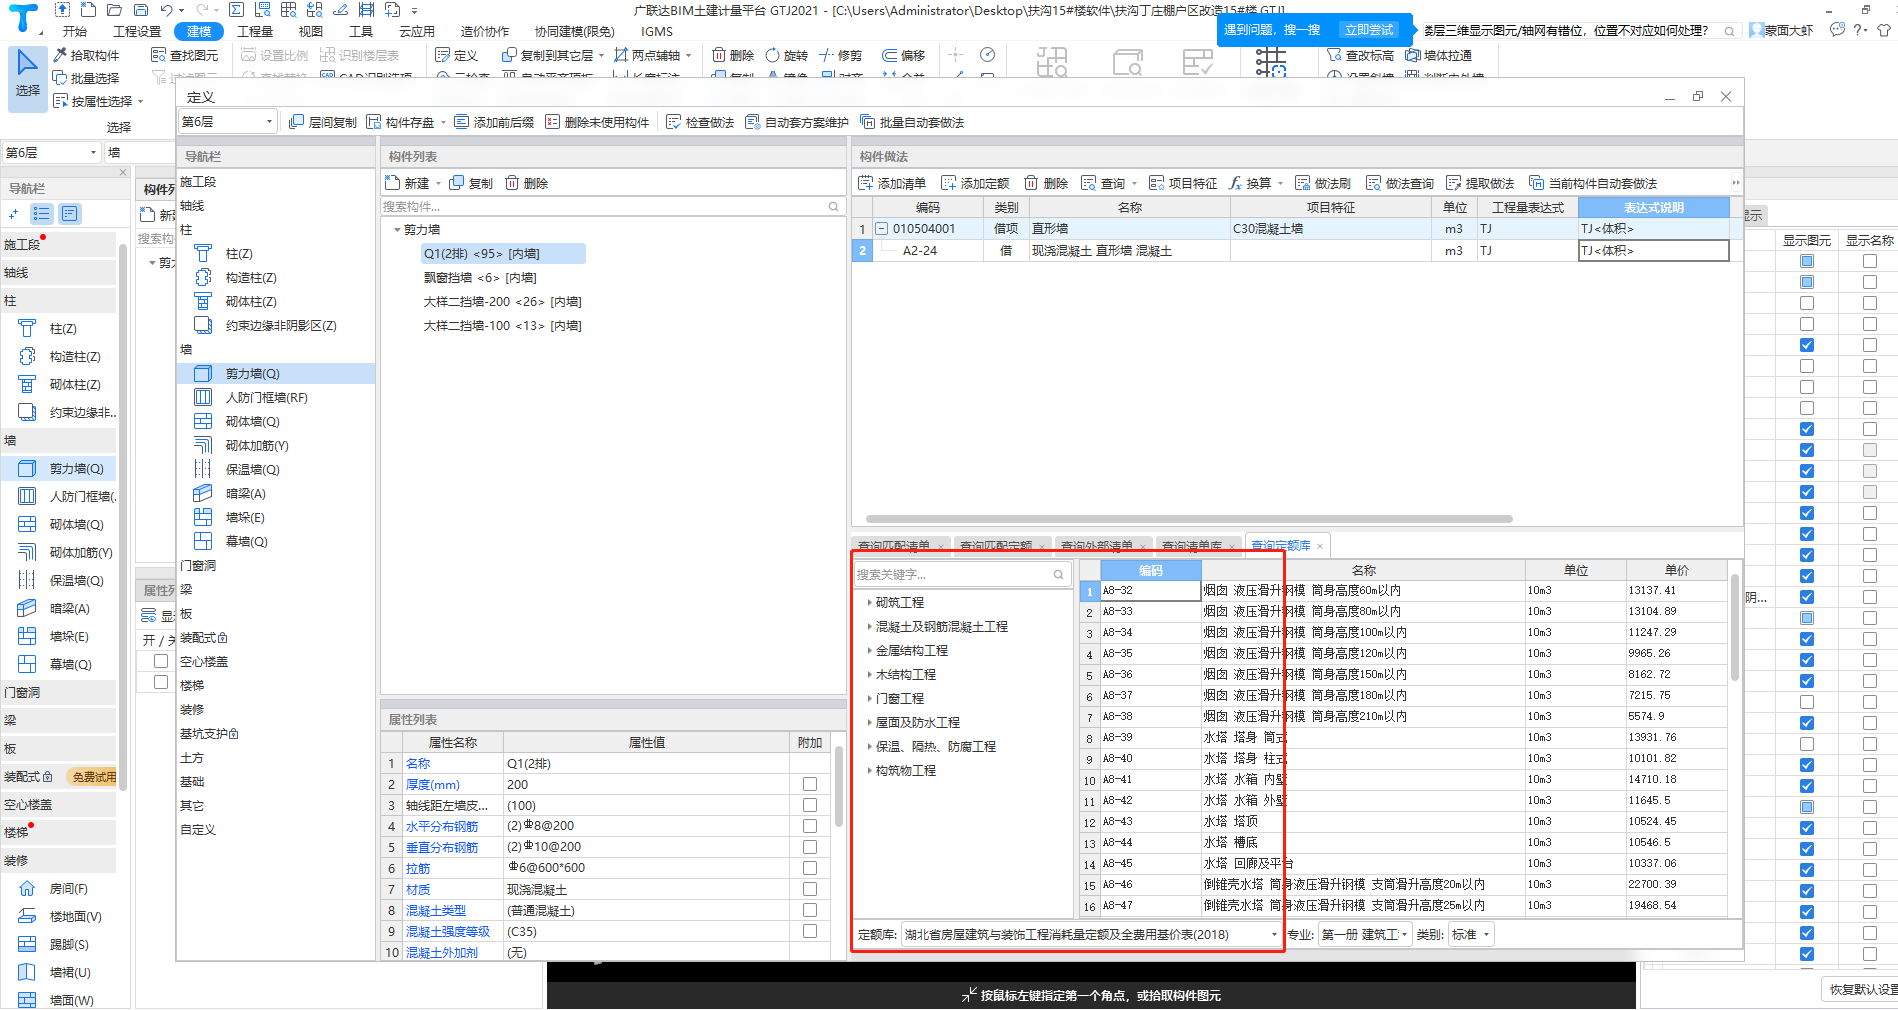Viewport: 1898px width, 1010px height.
Task: Switch to the 工程设置 ribbon tab
Action: click(137, 31)
